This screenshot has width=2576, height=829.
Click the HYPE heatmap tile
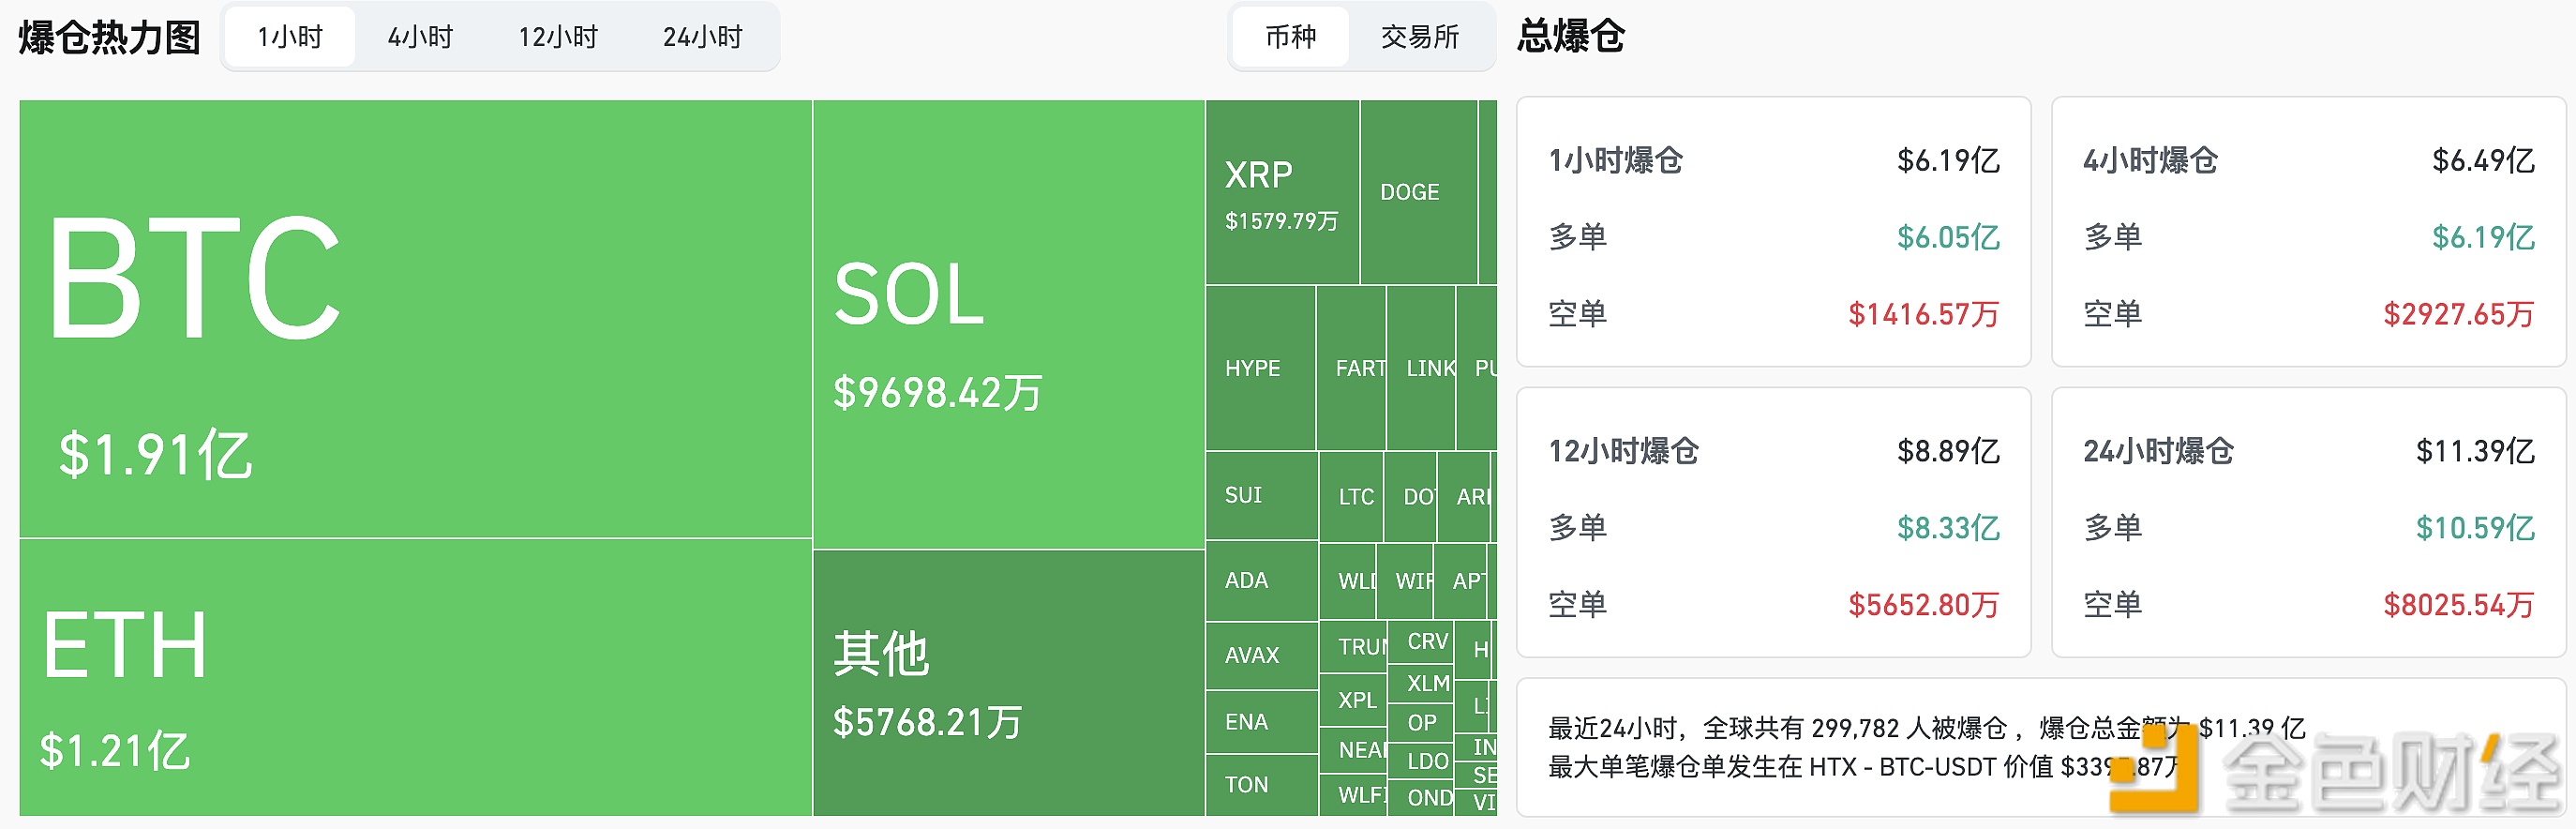(1260, 368)
